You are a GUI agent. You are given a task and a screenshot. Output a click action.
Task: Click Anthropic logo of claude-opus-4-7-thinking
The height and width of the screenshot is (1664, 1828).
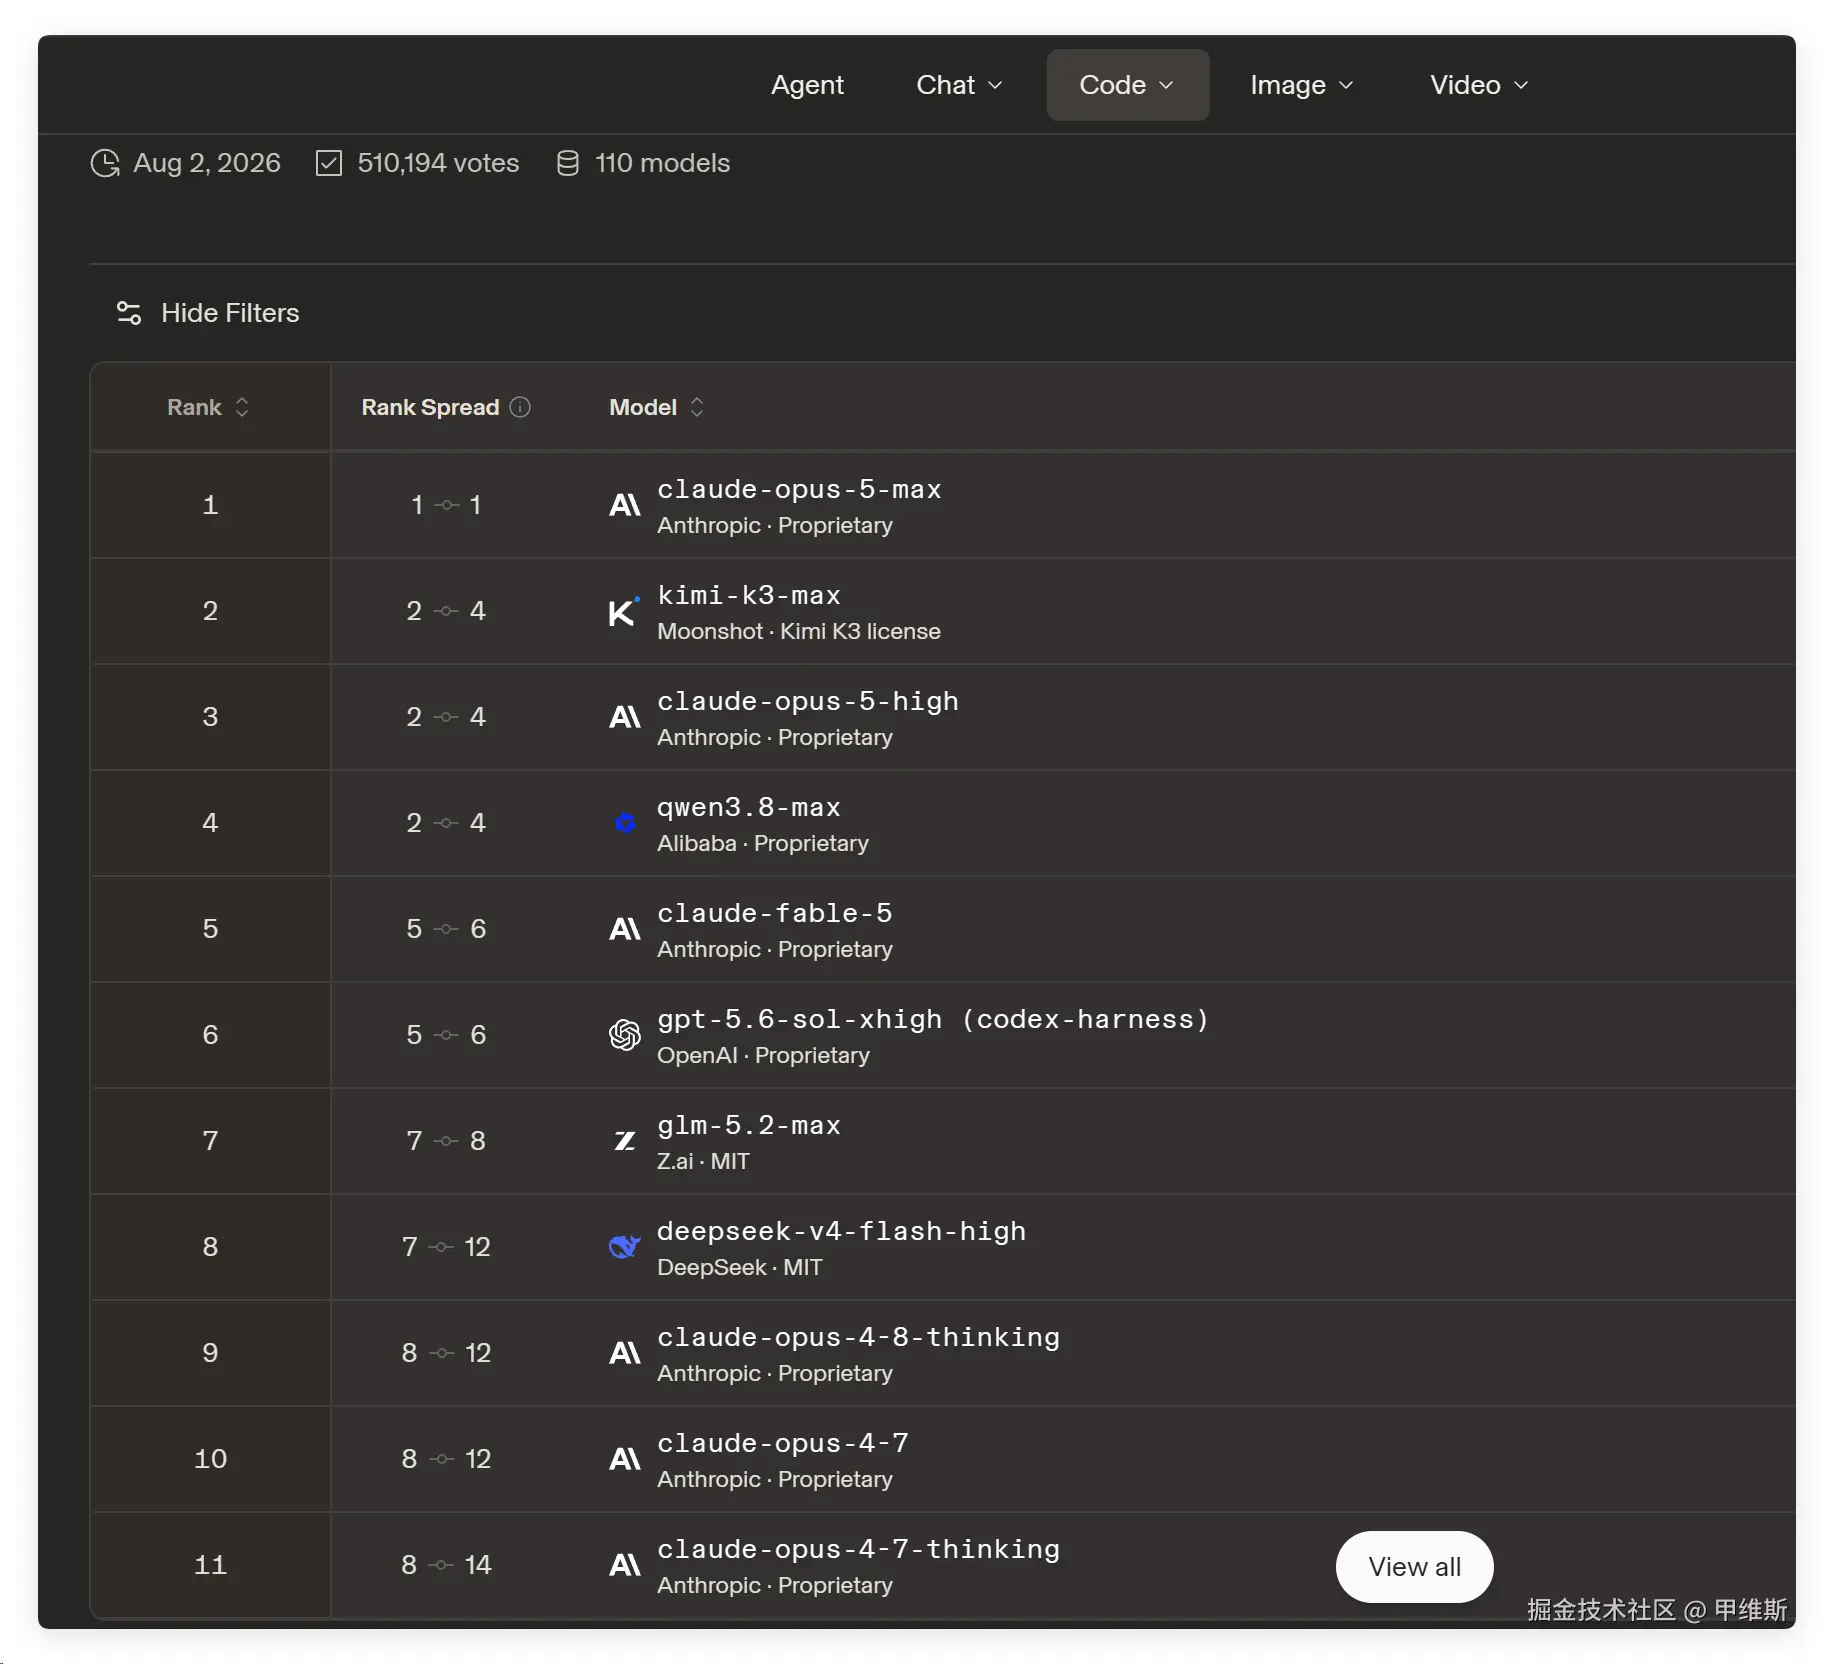[625, 1565]
